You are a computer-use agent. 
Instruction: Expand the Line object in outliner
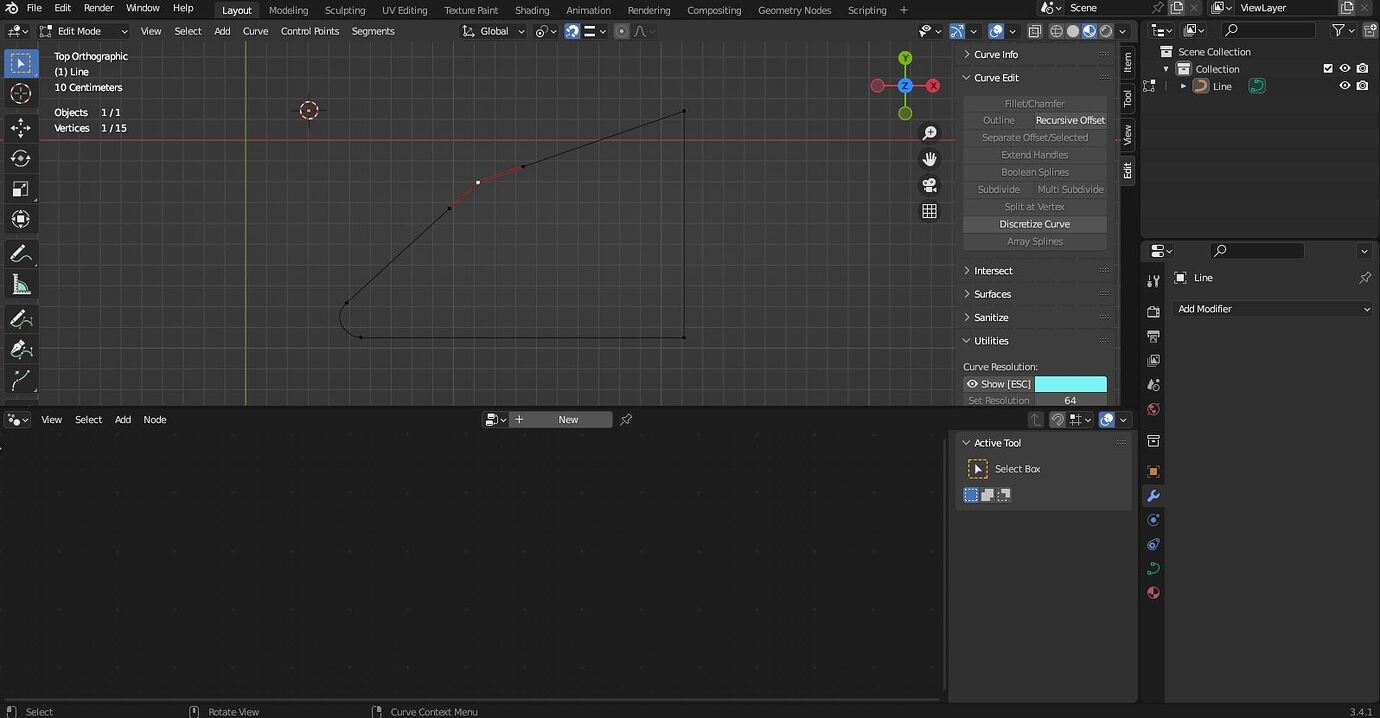click(x=1184, y=86)
